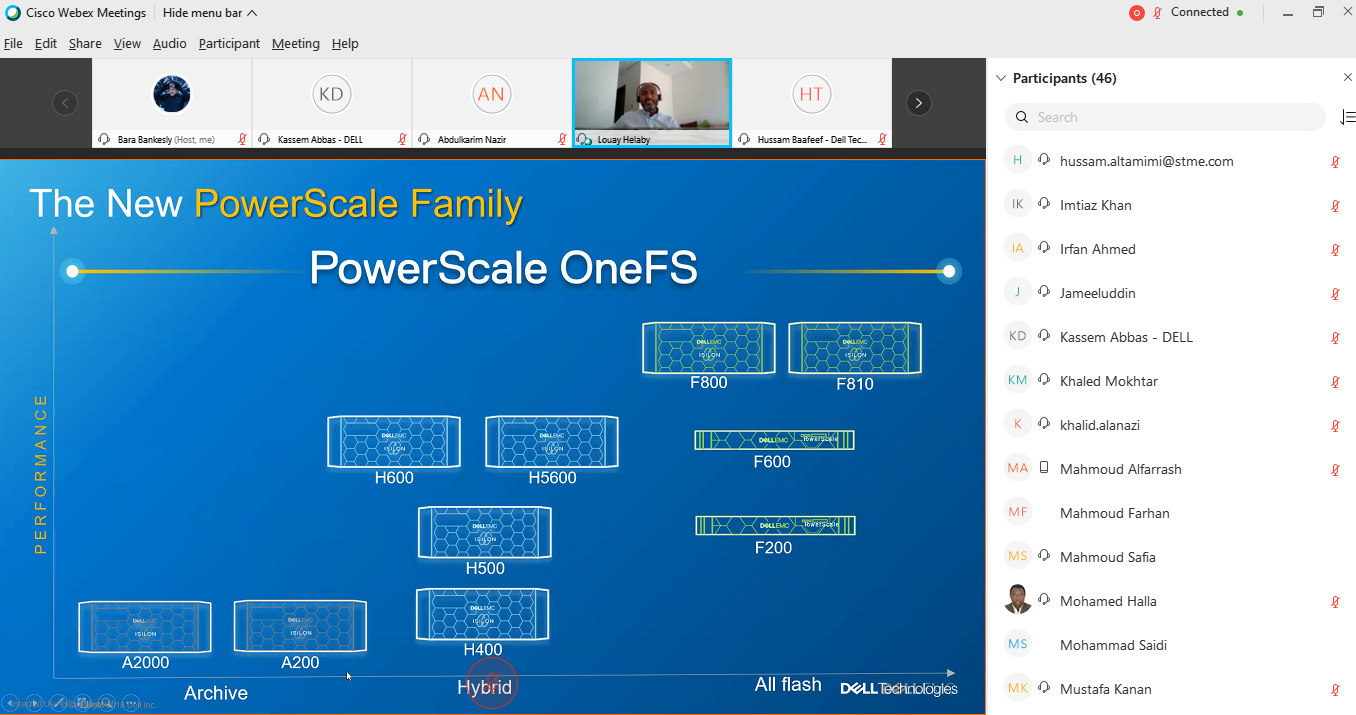The width and height of the screenshot is (1356, 715).
Task: Toggle mute icon for Mustafa Kanan
Action: 1335,689
